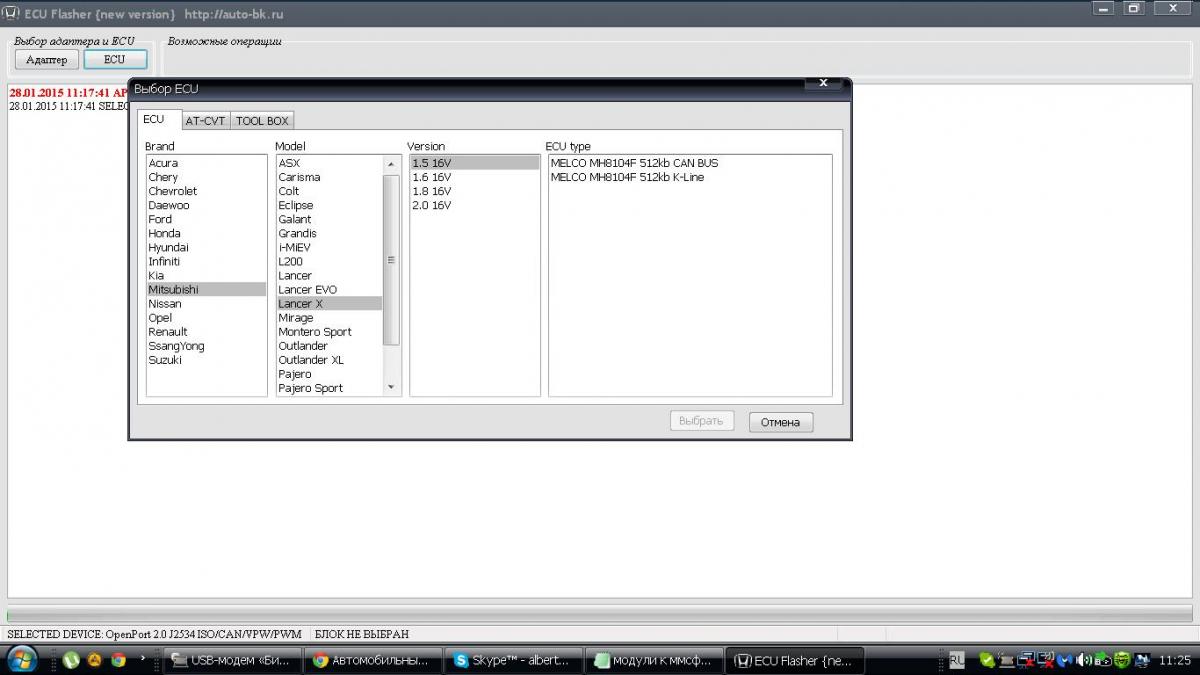Open the TOOL BOX tab
The image size is (1200, 675).
coord(262,121)
